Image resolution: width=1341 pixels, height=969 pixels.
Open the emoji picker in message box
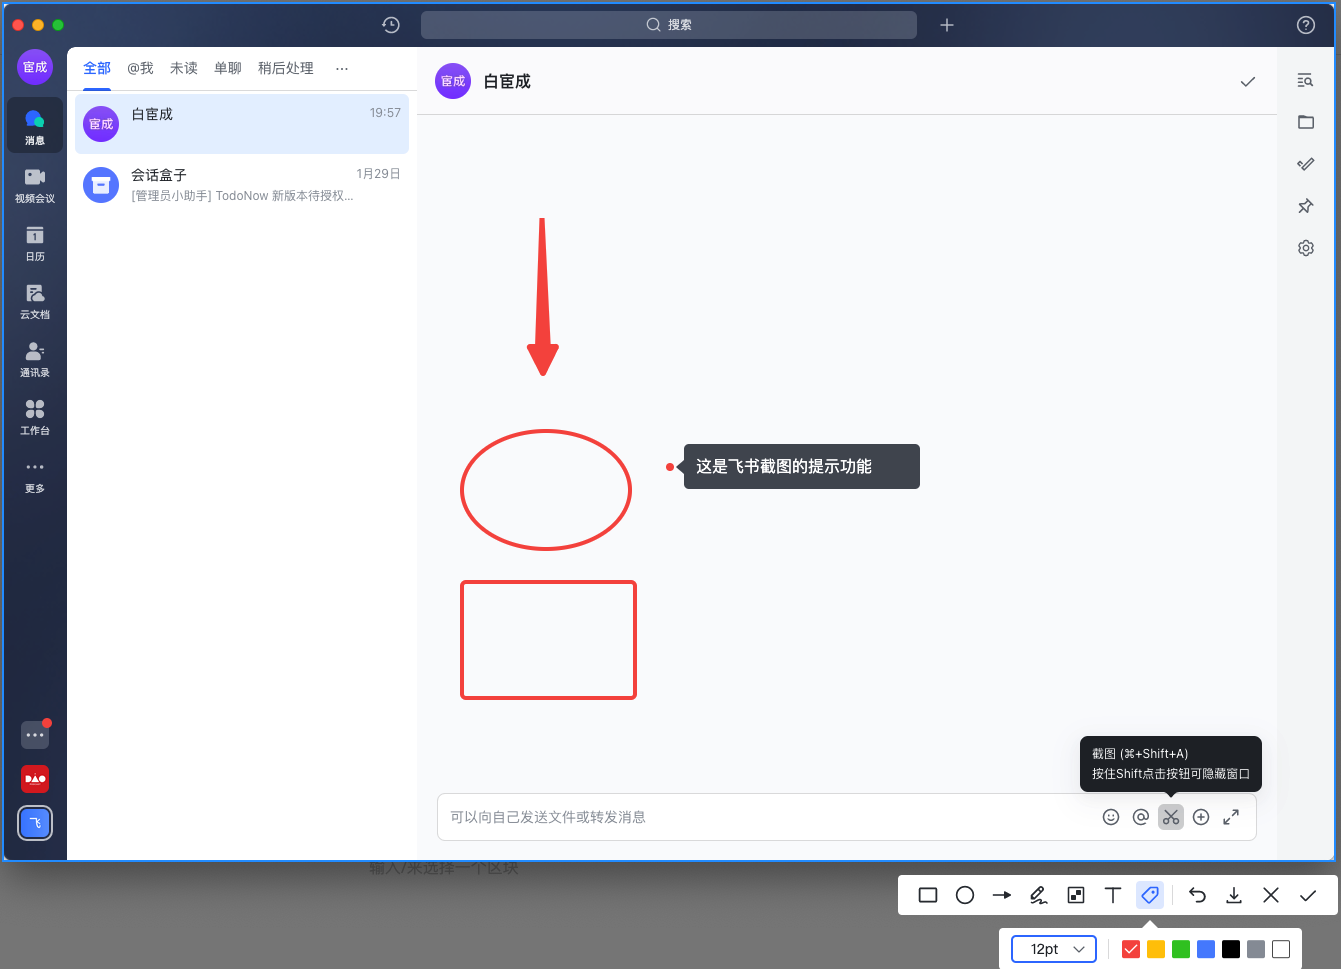point(1111,817)
